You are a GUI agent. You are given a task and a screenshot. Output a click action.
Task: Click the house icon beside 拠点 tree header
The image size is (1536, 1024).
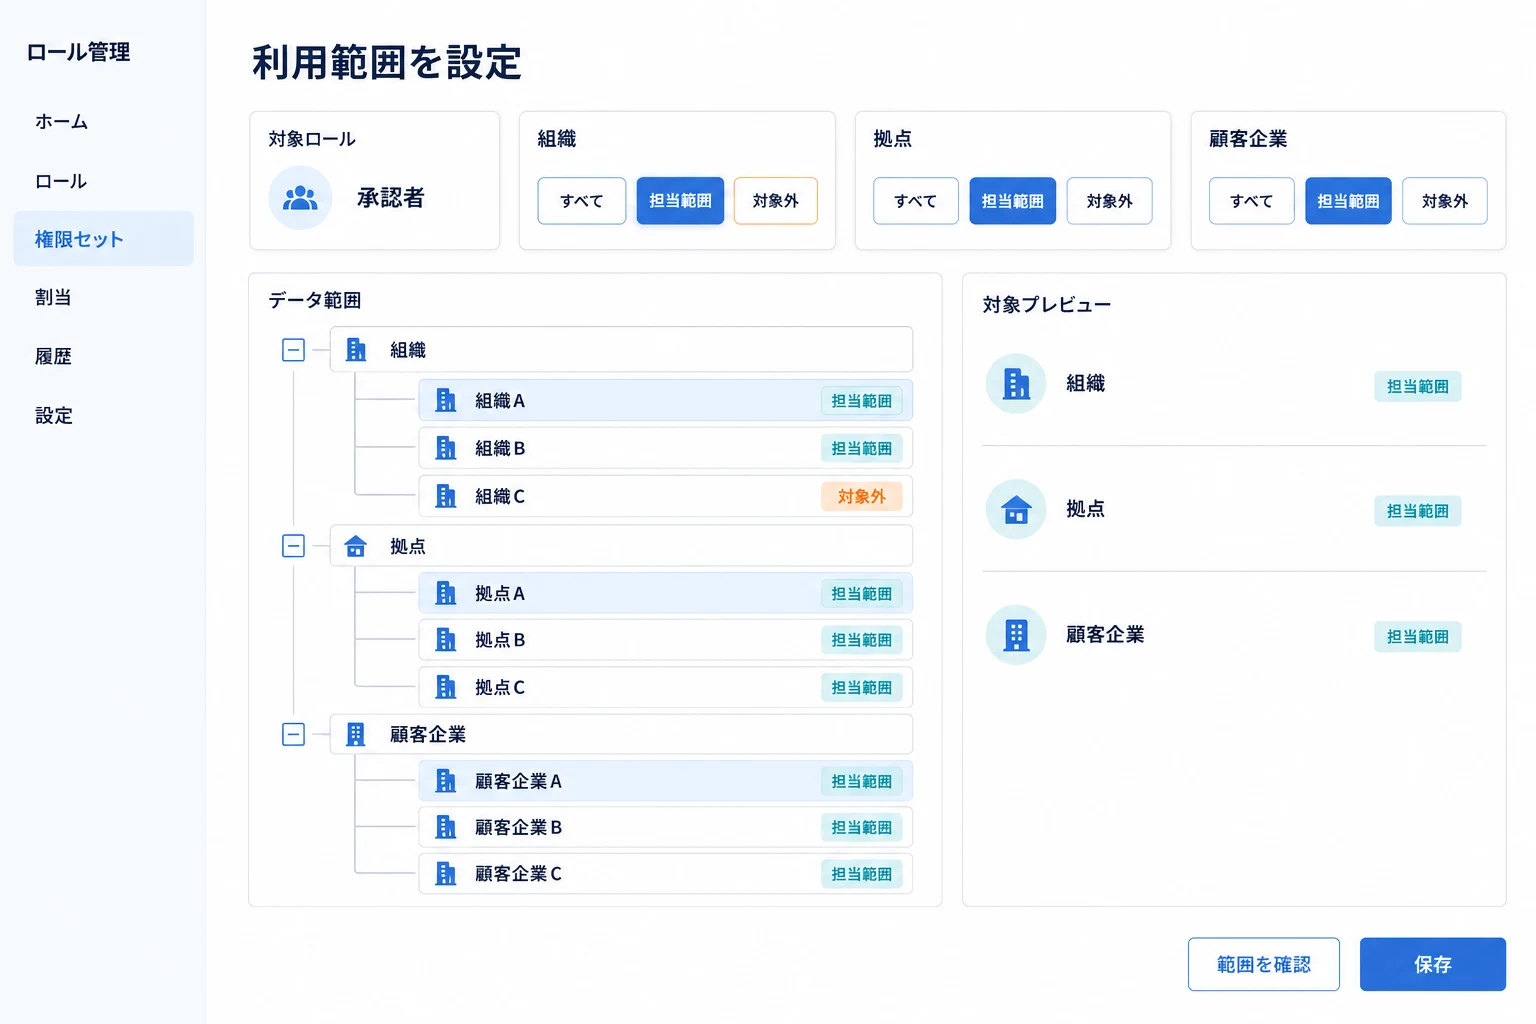[356, 546]
